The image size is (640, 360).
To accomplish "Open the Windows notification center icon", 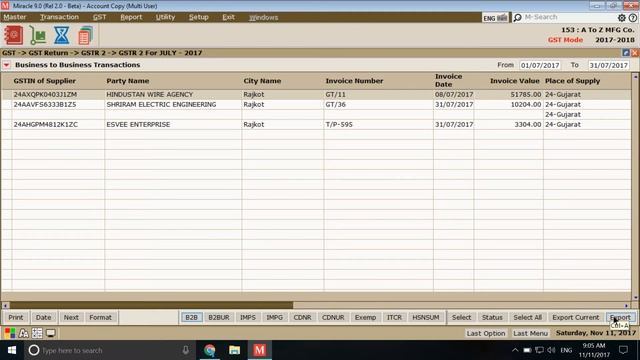I will [623, 350].
